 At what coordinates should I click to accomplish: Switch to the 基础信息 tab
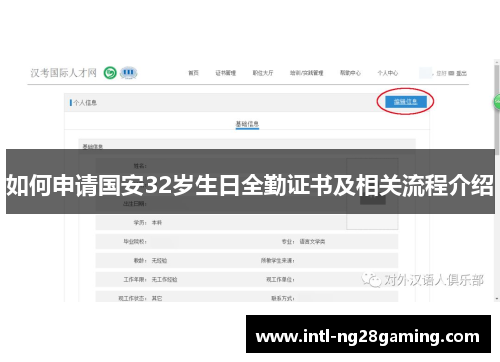247,124
